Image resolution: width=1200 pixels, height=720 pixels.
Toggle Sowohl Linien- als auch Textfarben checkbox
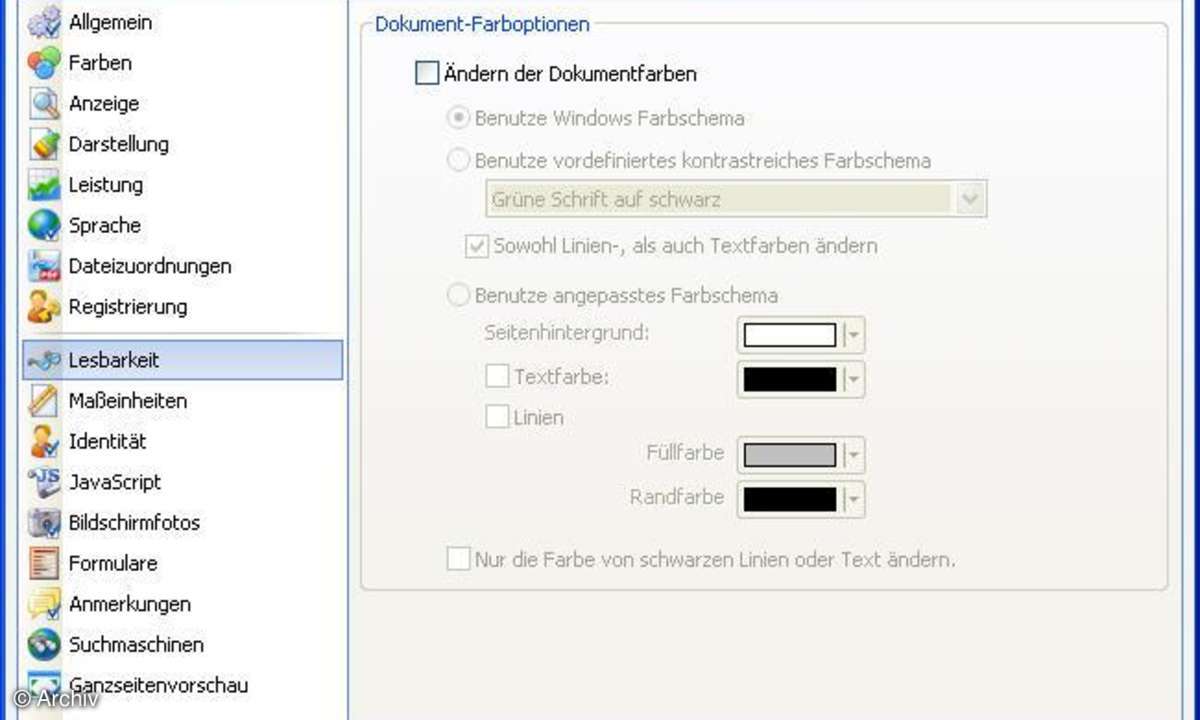click(476, 245)
